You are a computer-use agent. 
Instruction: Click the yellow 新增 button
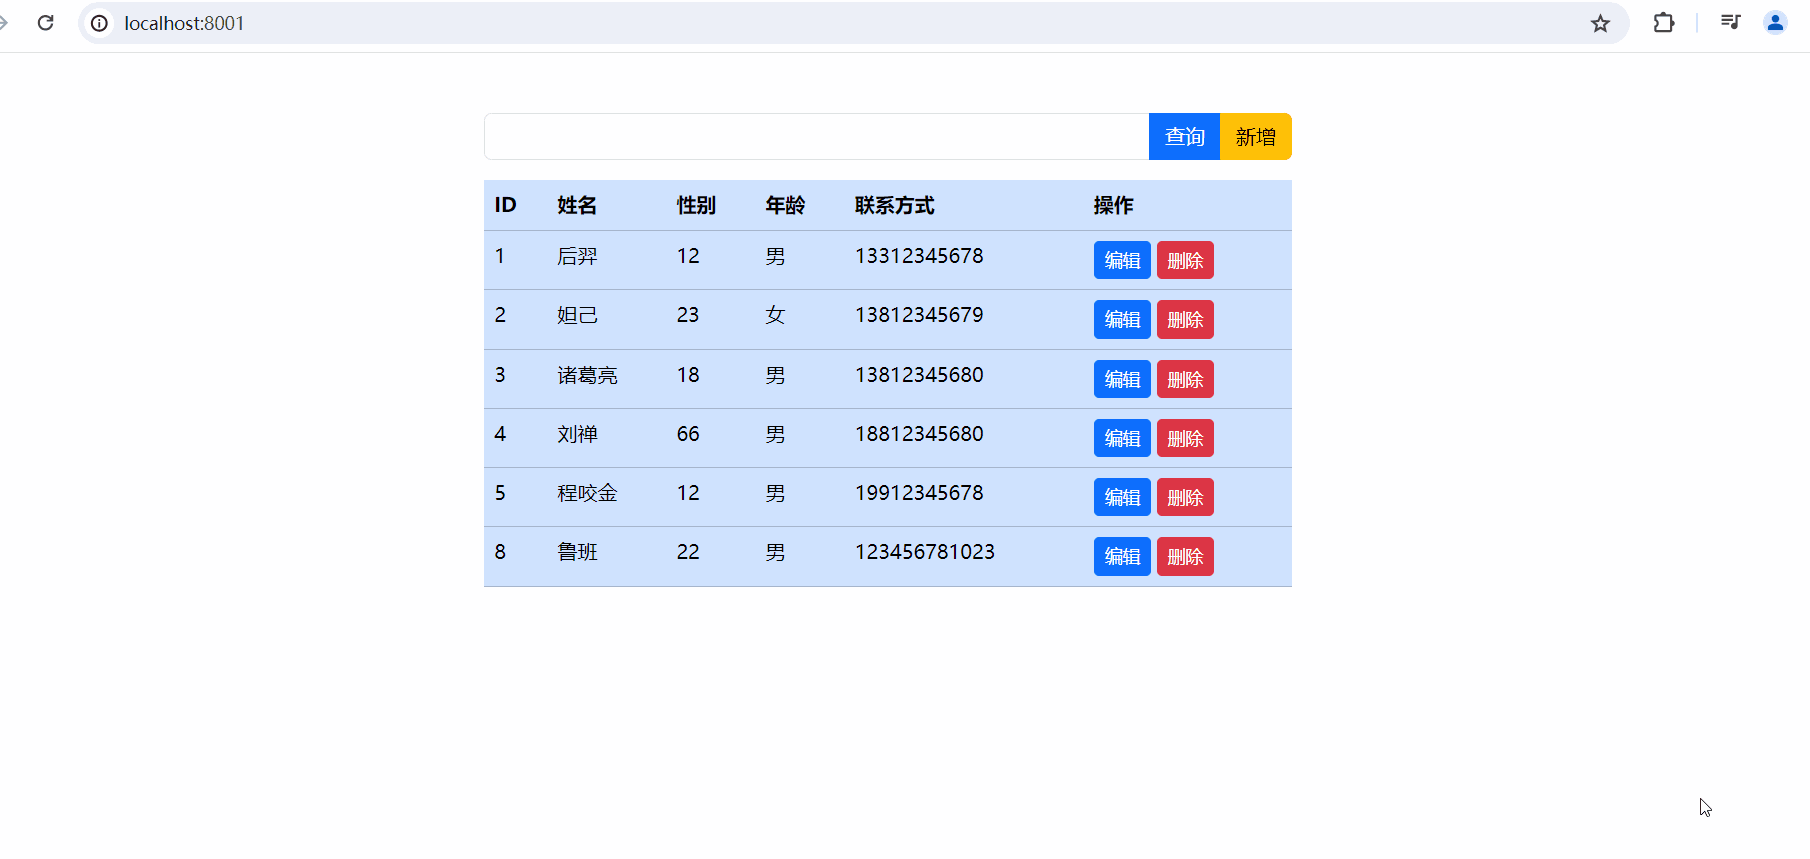tap(1256, 136)
